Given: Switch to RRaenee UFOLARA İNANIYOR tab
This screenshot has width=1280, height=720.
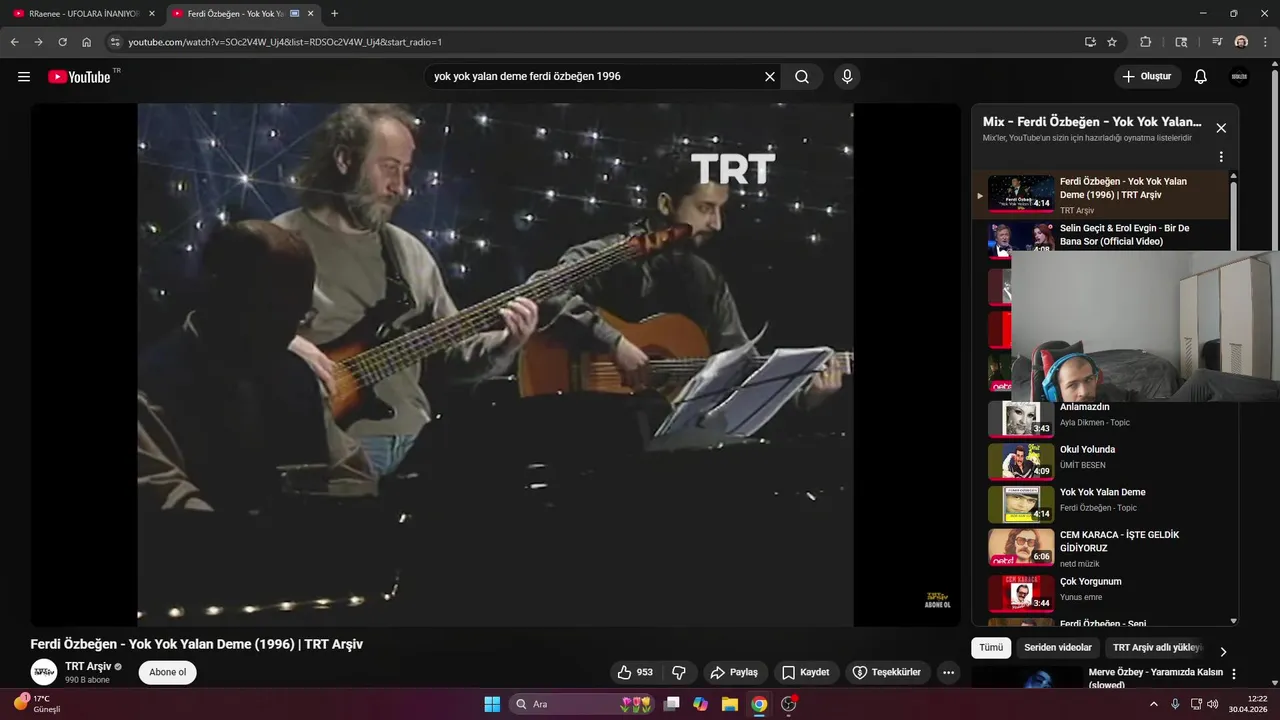Looking at the screenshot, I should [83, 14].
